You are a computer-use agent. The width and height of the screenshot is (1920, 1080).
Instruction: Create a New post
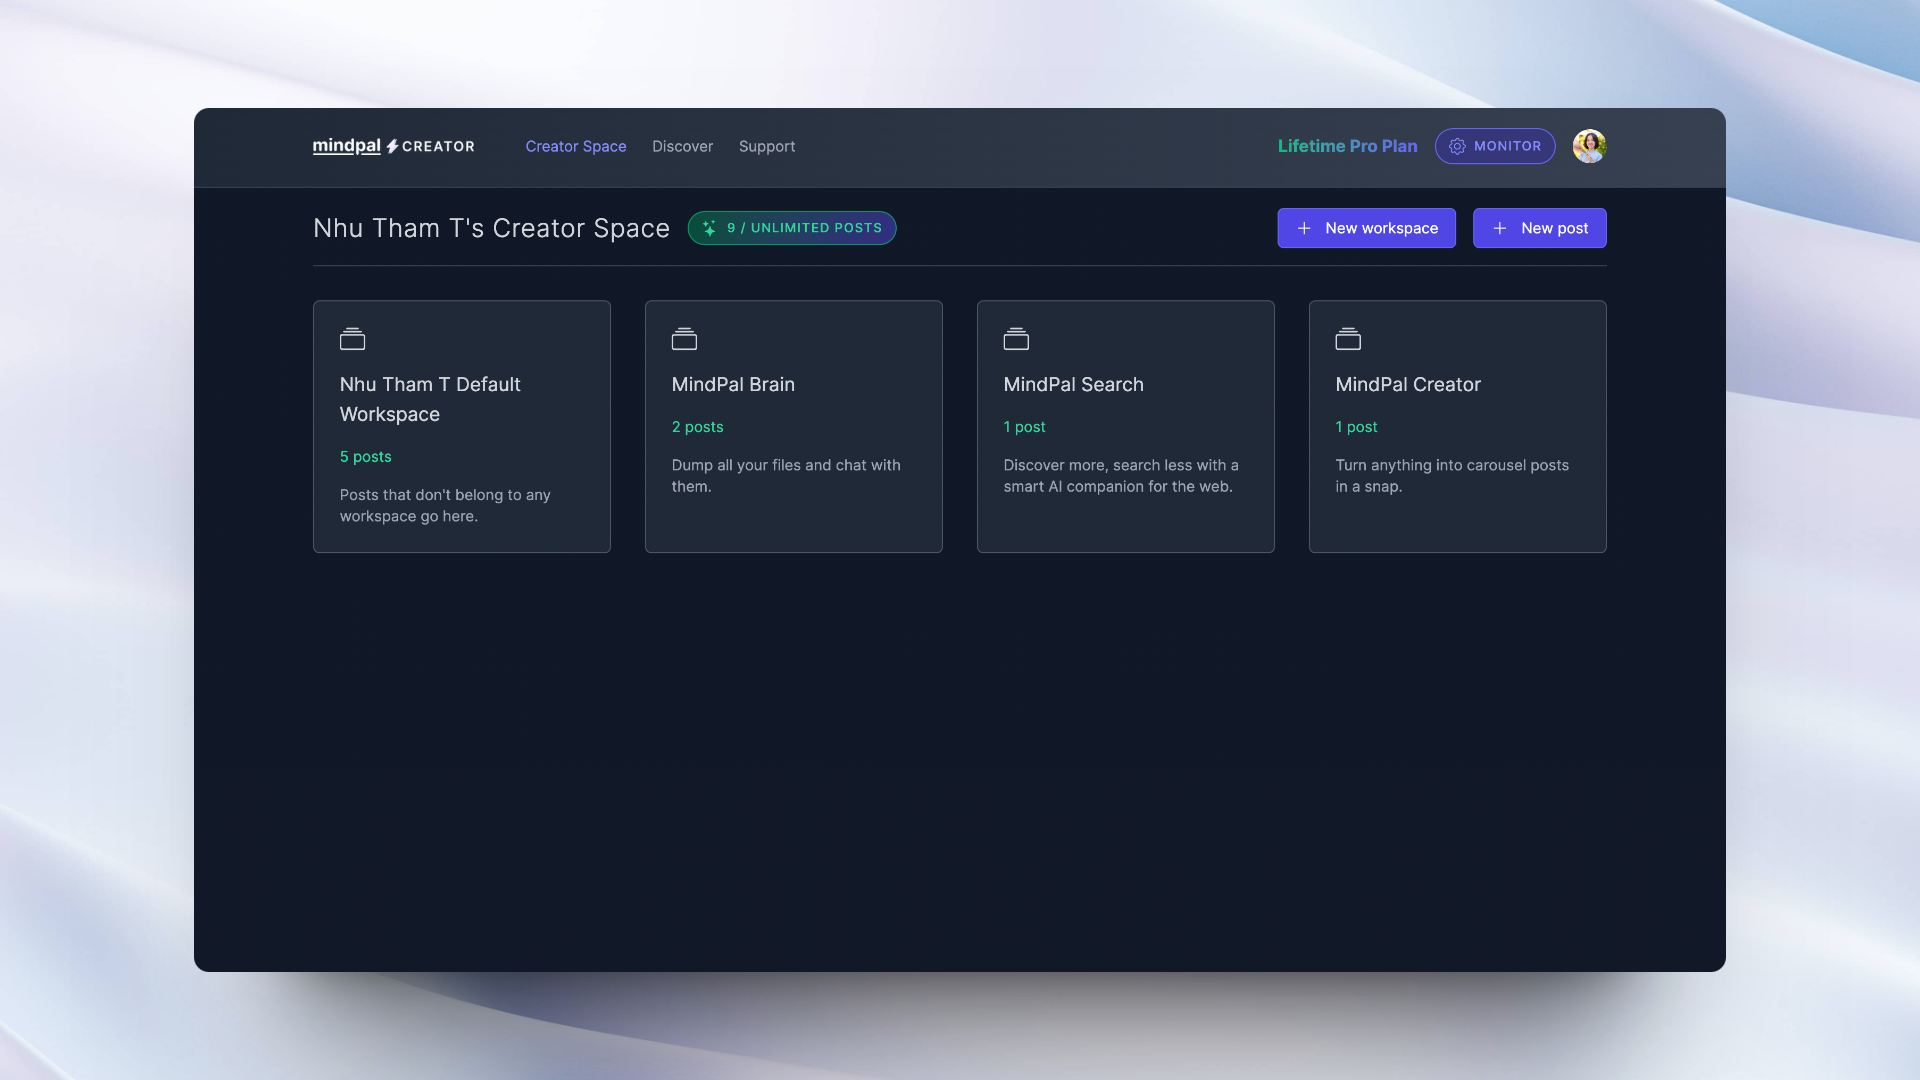pos(1539,228)
